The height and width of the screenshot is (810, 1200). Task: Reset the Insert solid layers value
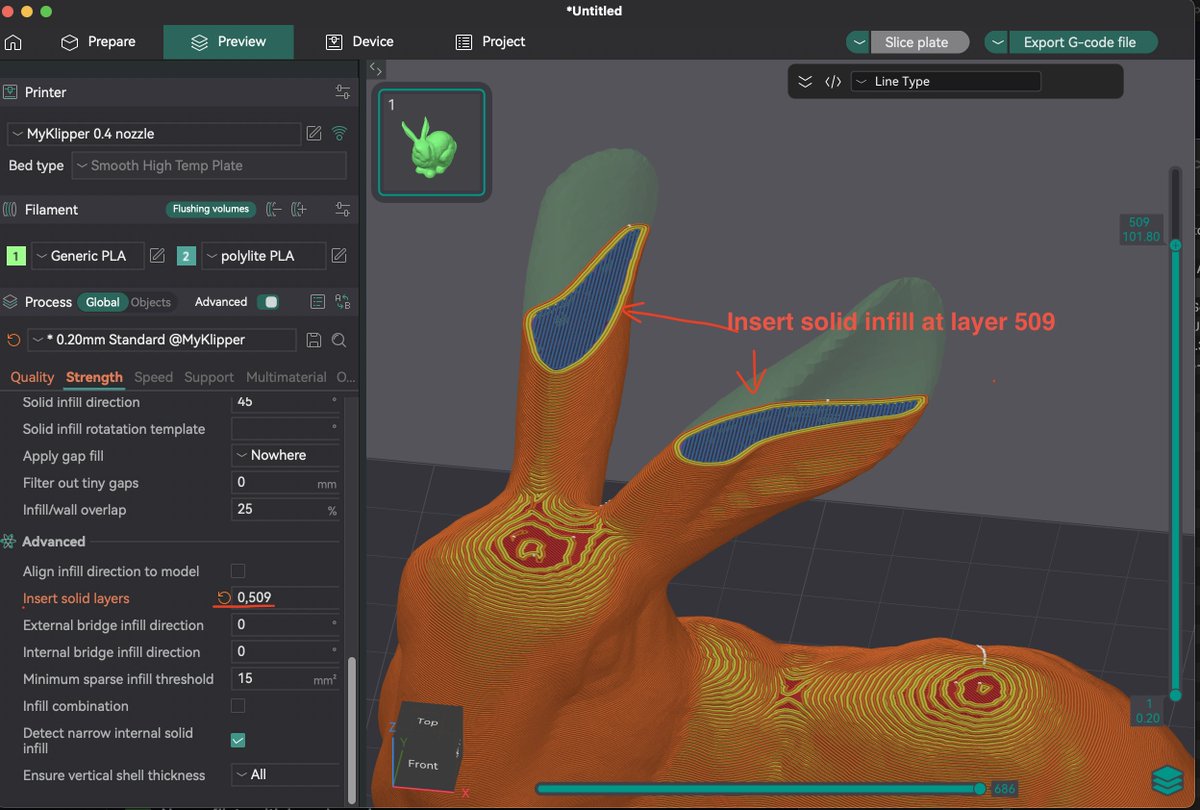point(224,598)
